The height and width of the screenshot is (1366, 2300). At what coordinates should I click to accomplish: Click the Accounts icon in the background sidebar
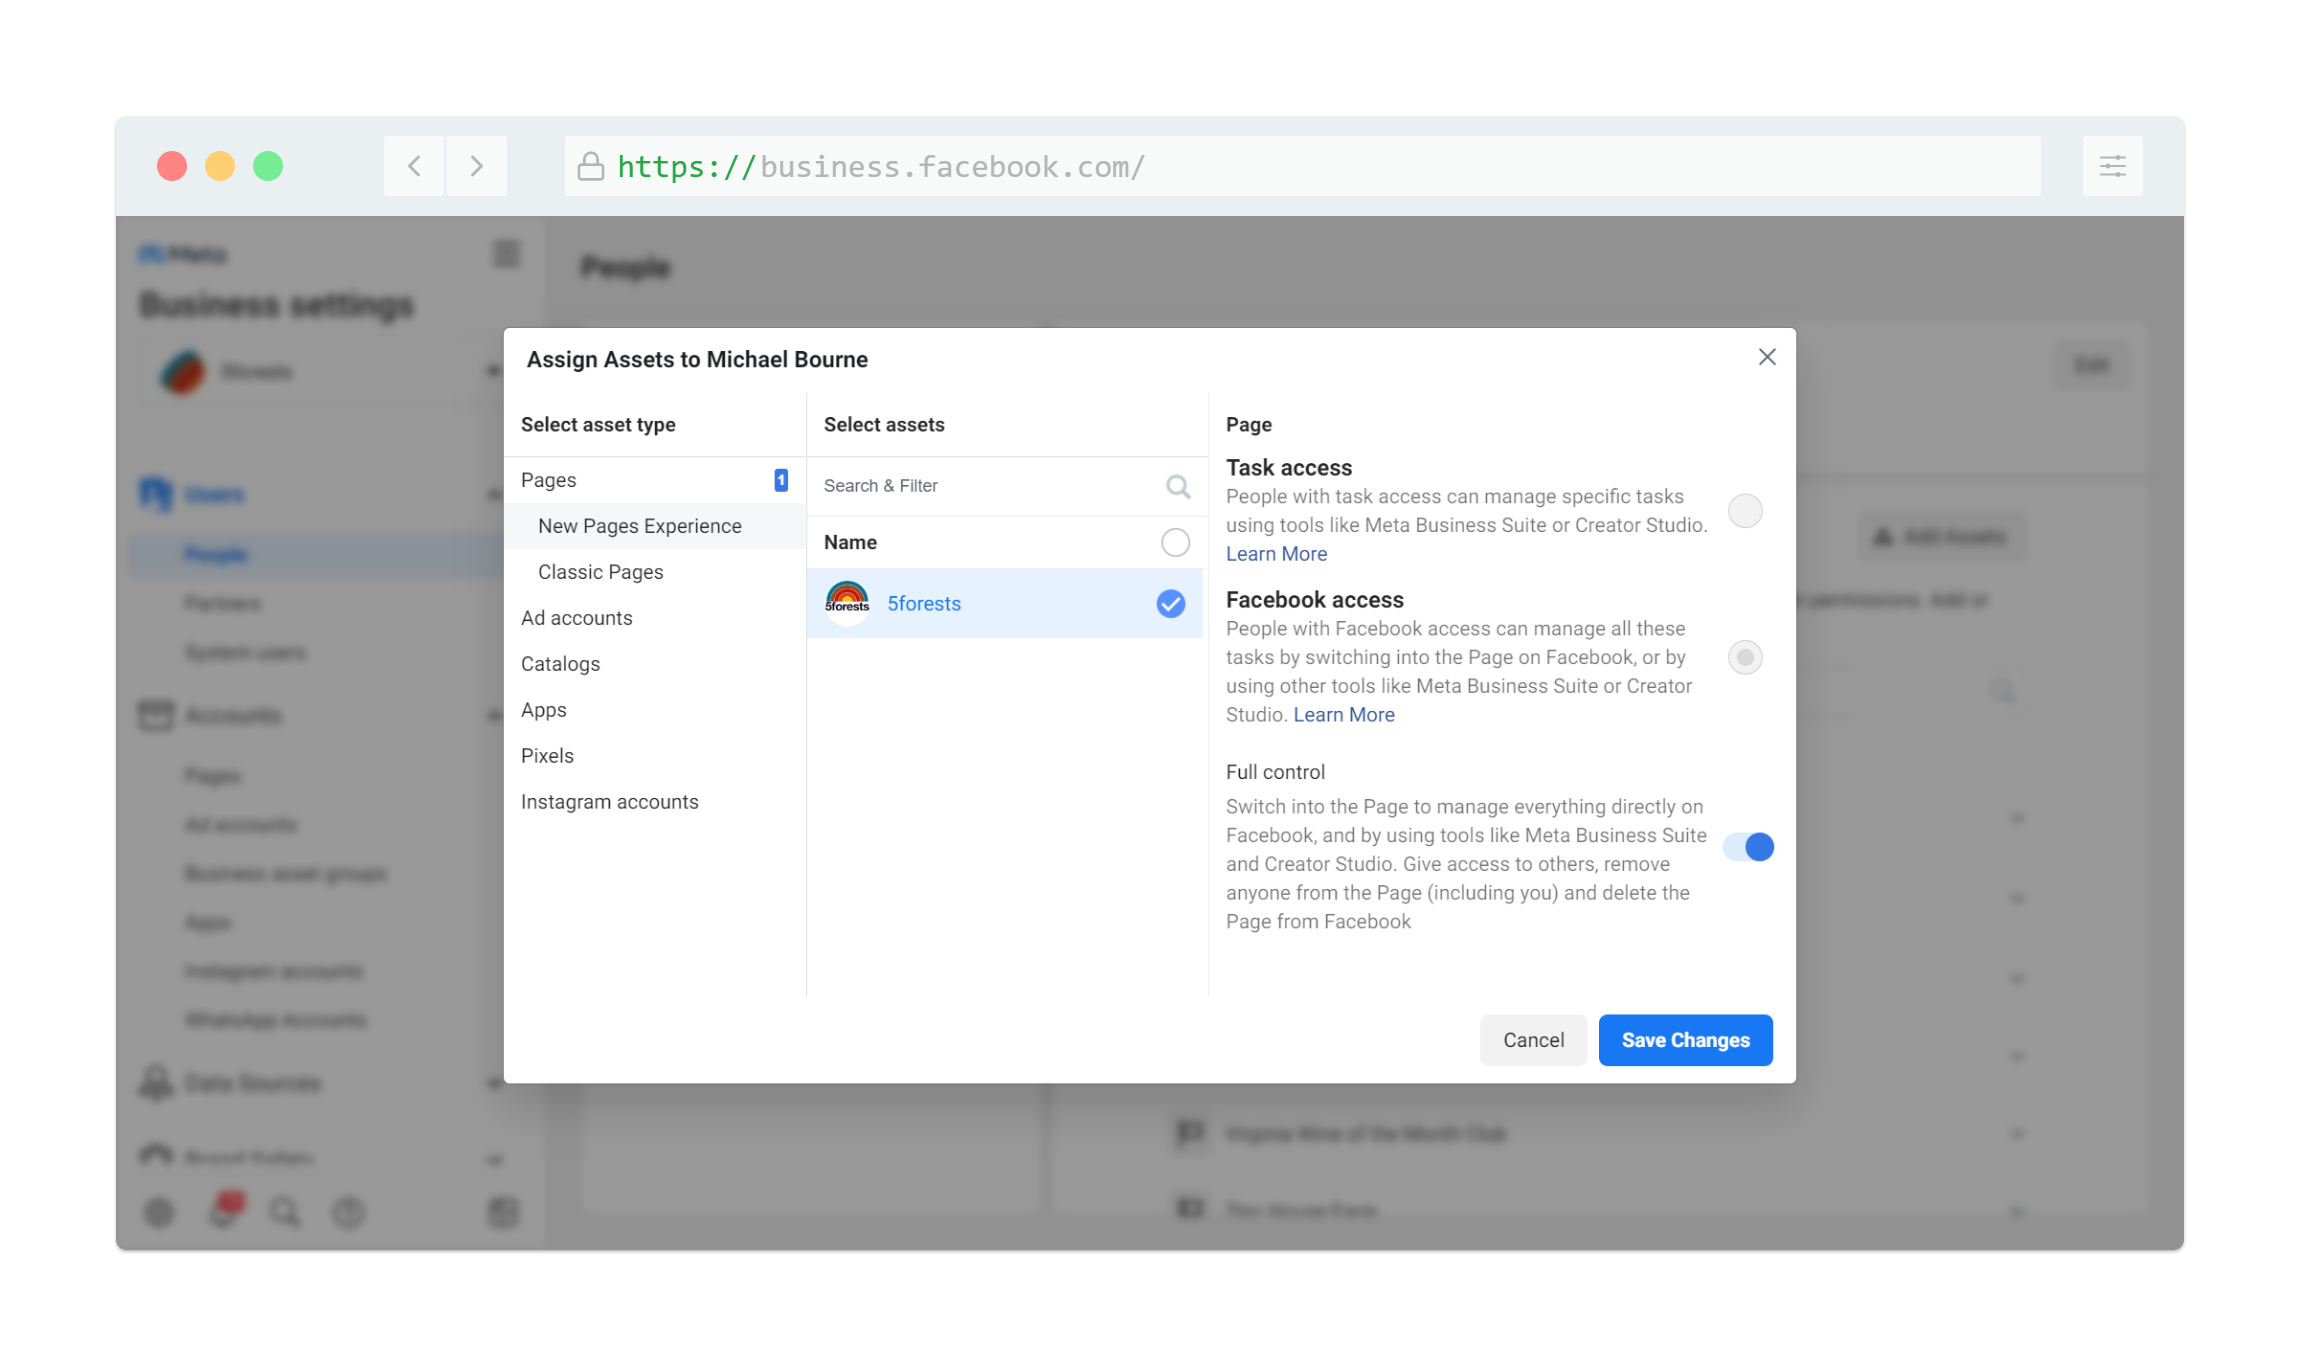pyautogui.click(x=155, y=715)
